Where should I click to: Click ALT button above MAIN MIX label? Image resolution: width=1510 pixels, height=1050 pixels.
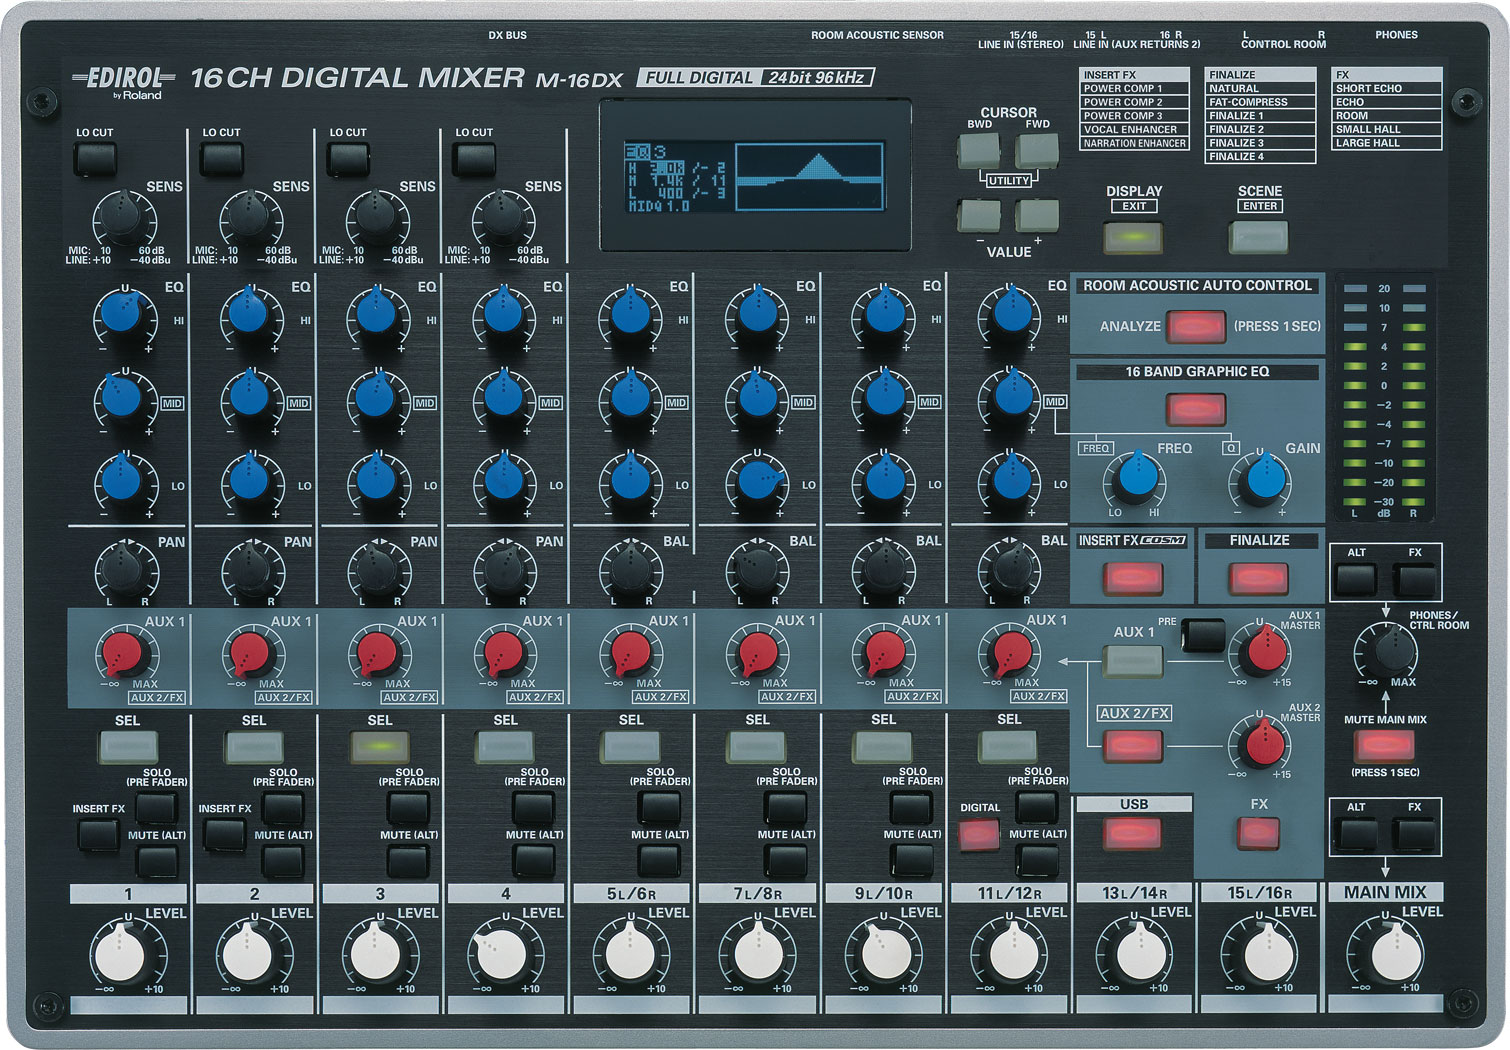coord(1356,834)
